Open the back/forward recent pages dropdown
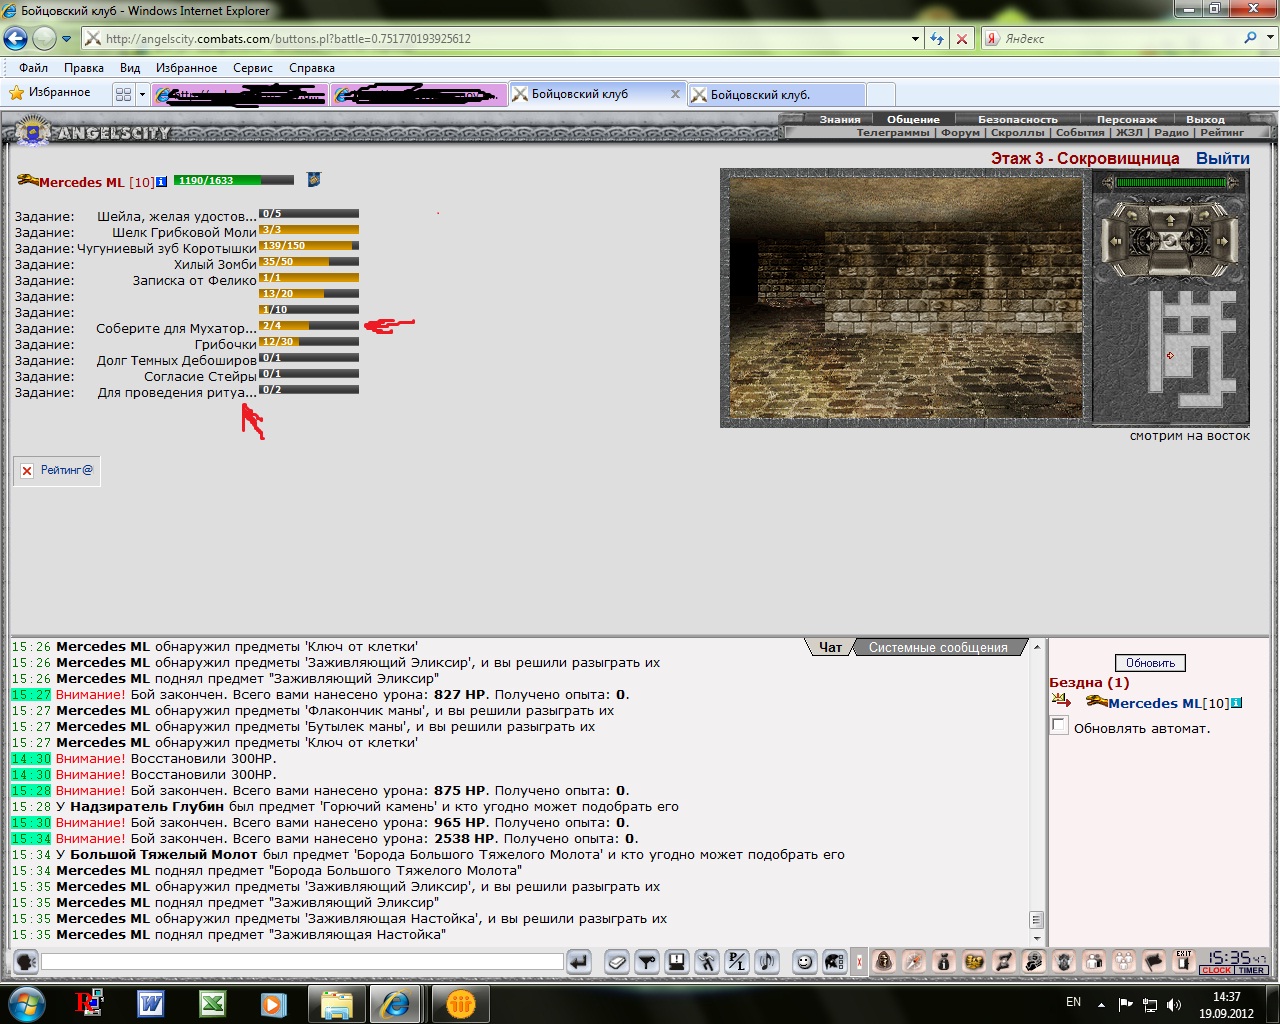Screen dimensions: 1280x1024 pyautogui.click(x=67, y=39)
